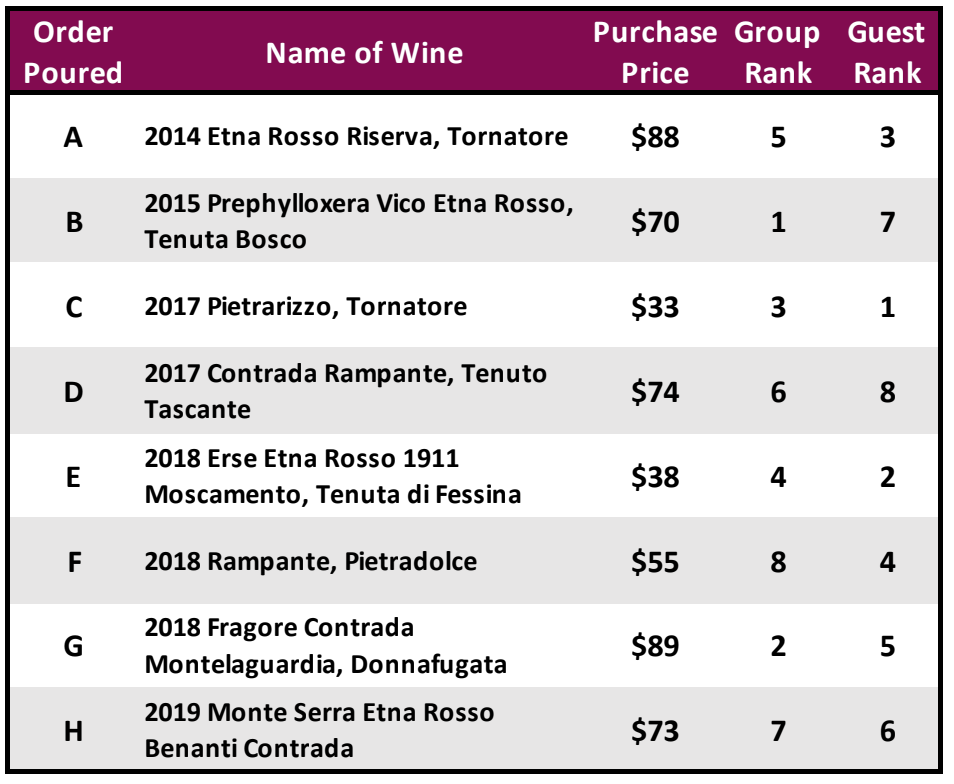Select the 2018 Erse Etna Rosso entry
Image resolution: width=954 pixels, height=784 pixels.
pyautogui.click(x=333, y=476)
